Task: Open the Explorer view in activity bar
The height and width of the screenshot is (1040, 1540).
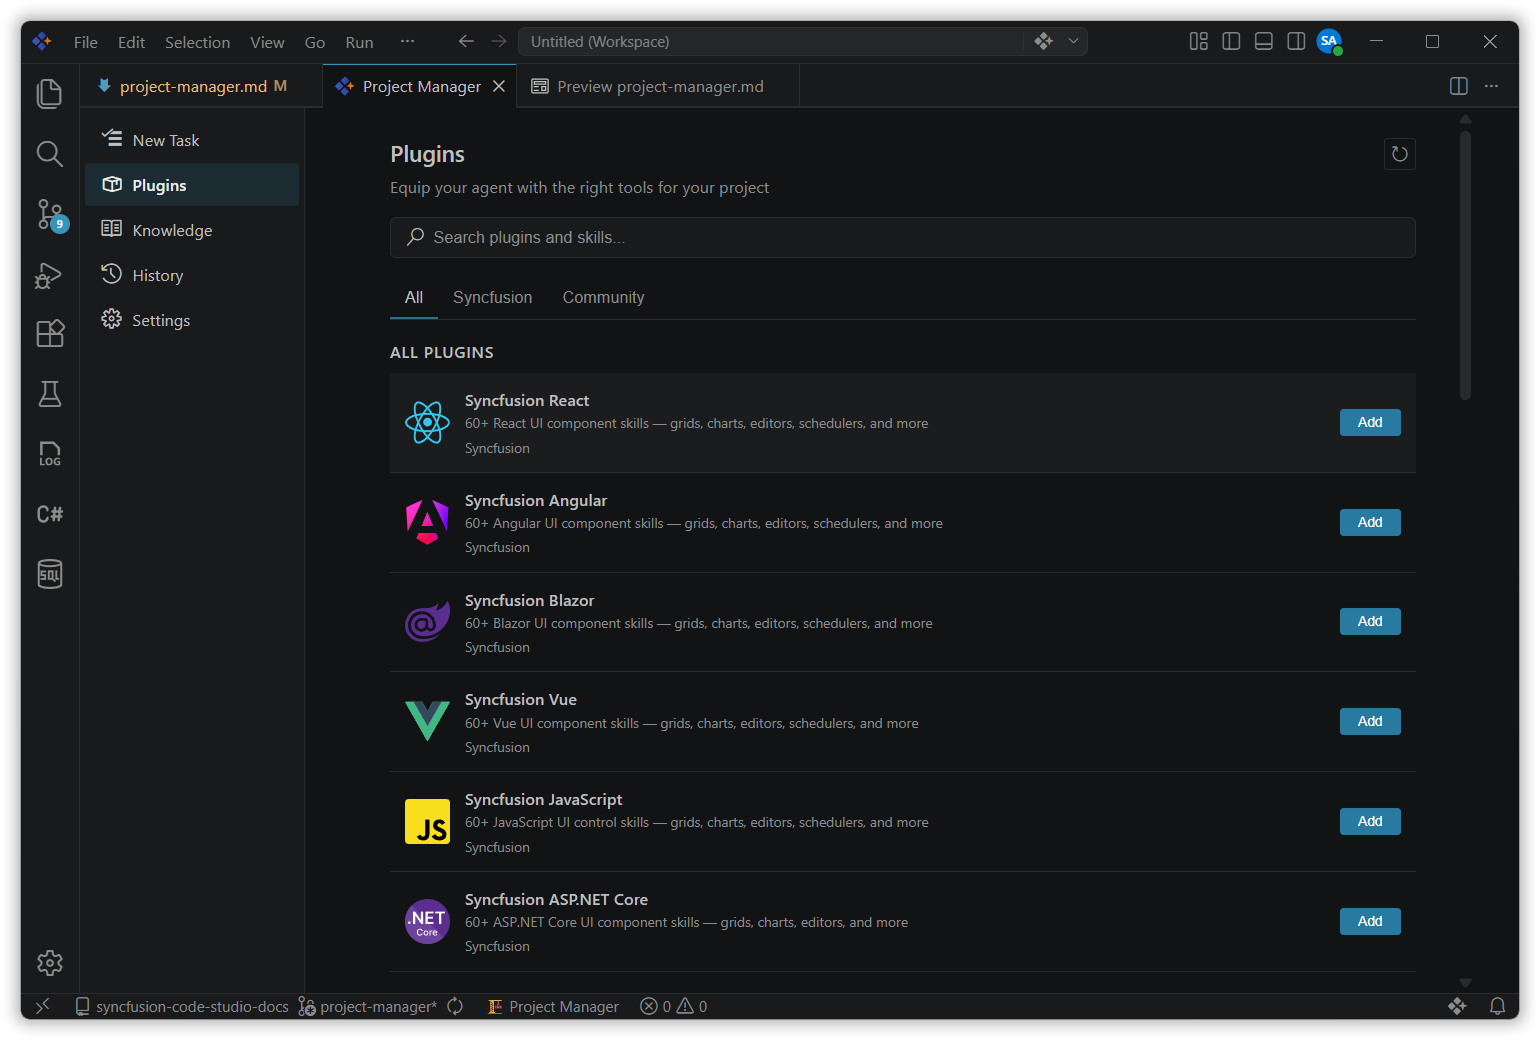Action: [x=49, y=93]
